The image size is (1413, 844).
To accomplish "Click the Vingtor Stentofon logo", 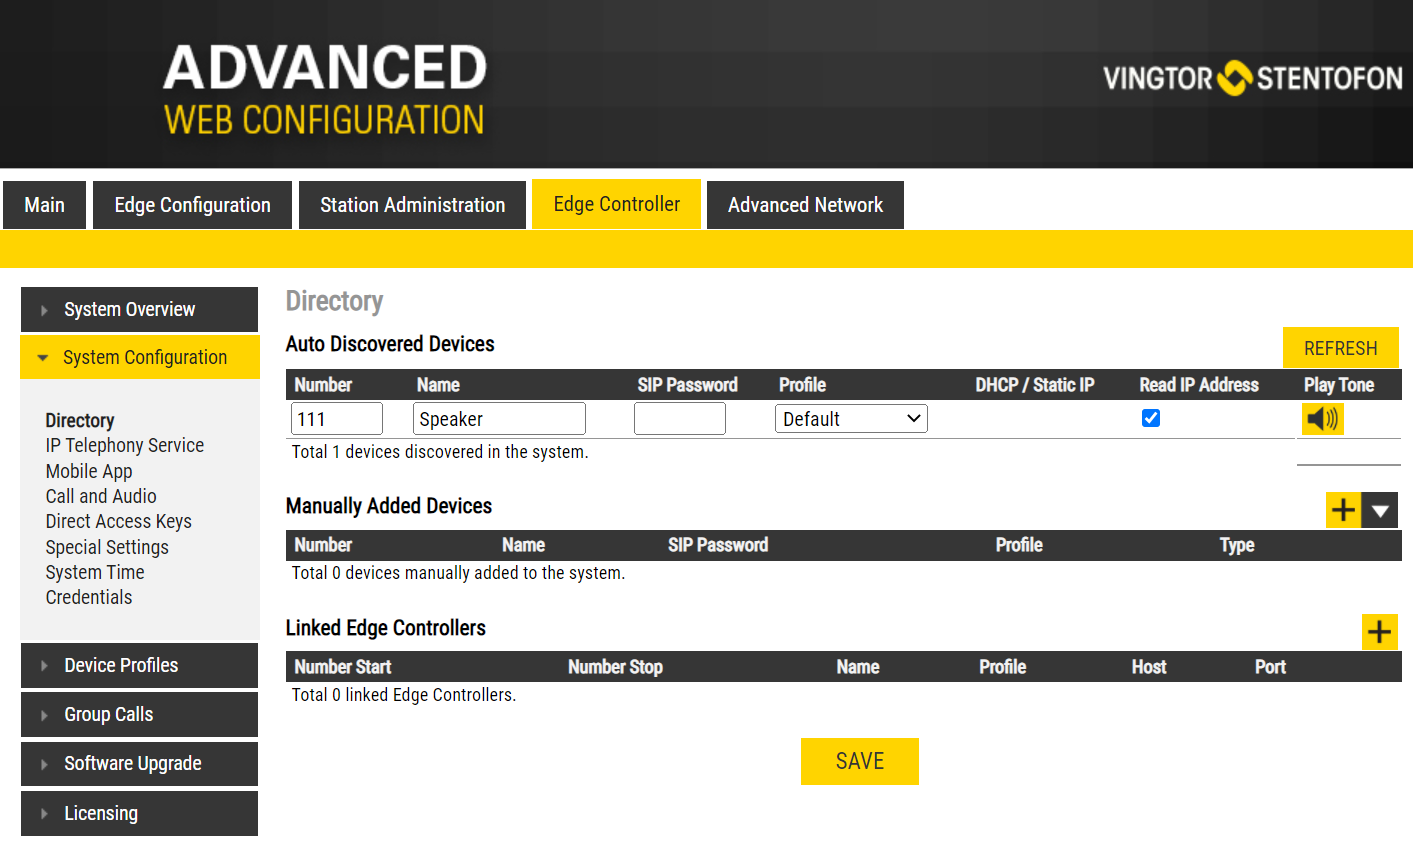I will (x=1252, y=78).
